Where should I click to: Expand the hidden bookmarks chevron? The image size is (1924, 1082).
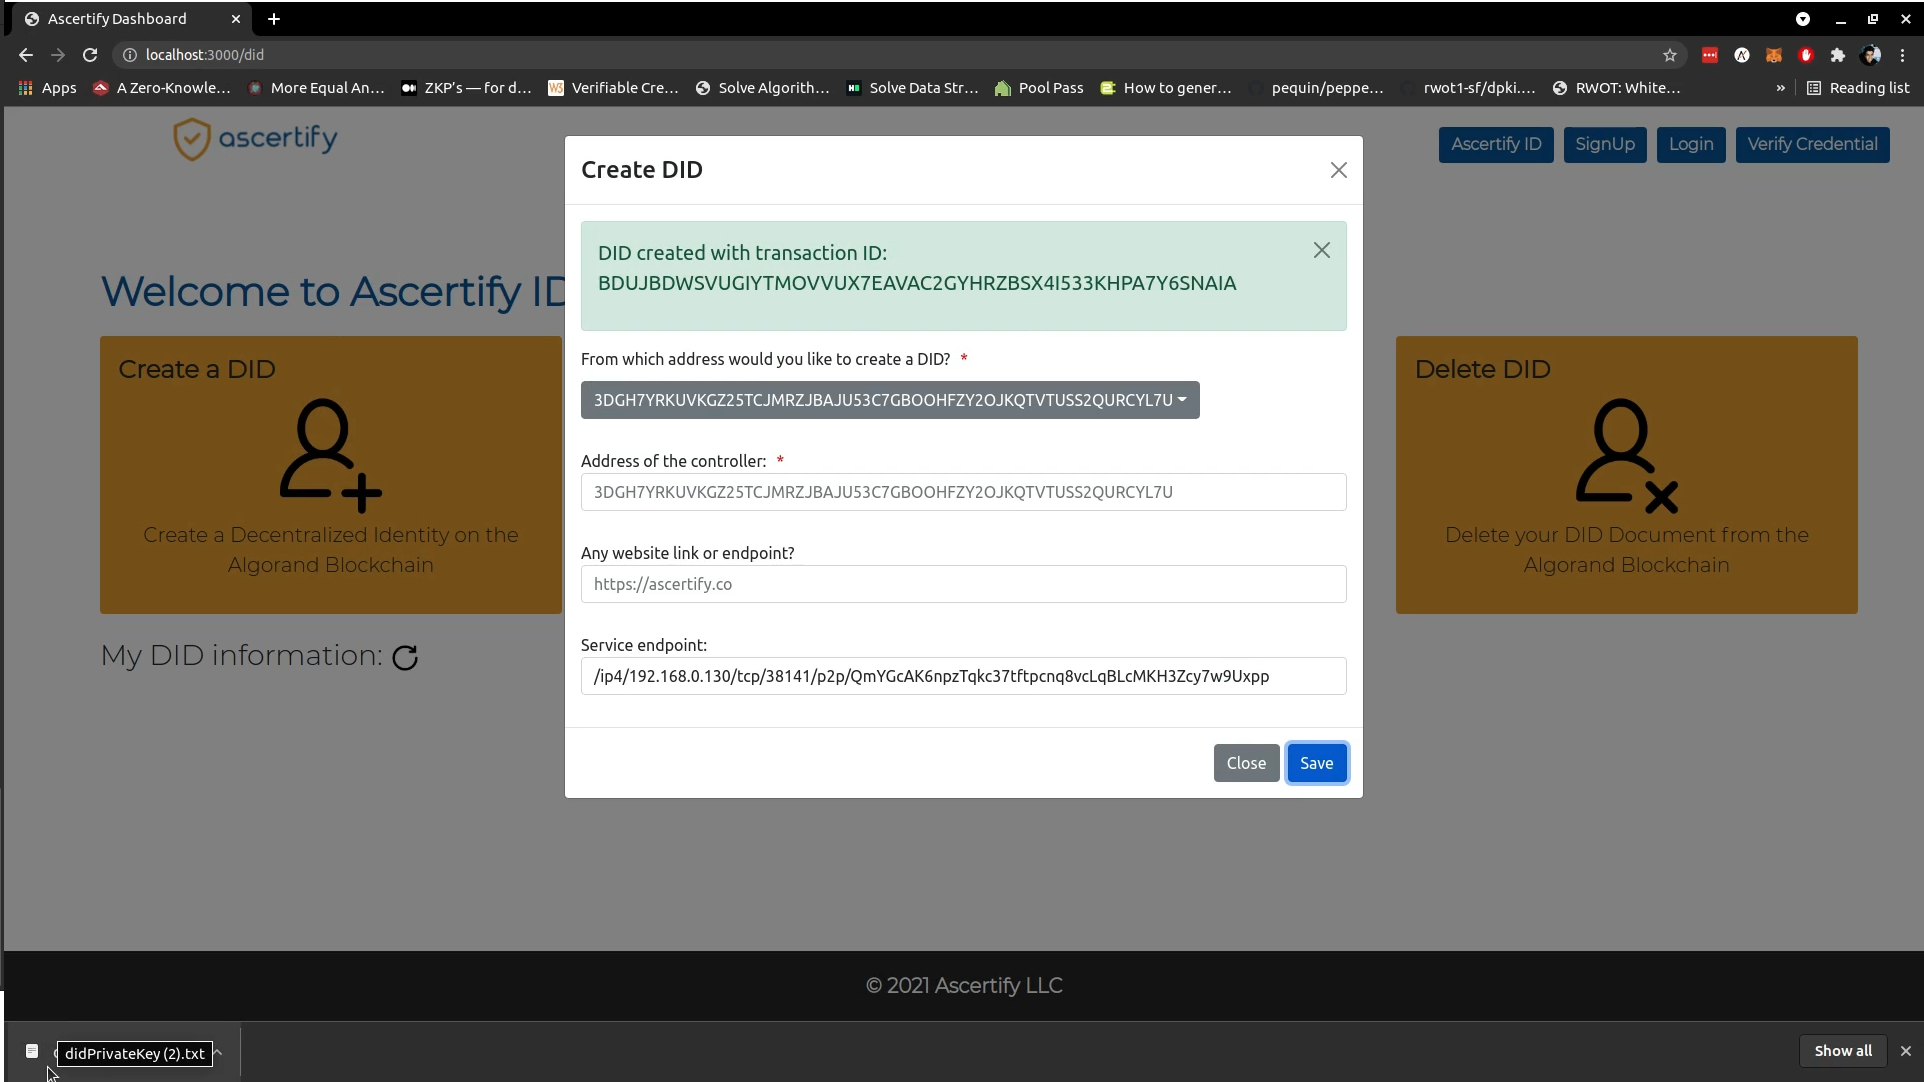(x=1780, y=88)
